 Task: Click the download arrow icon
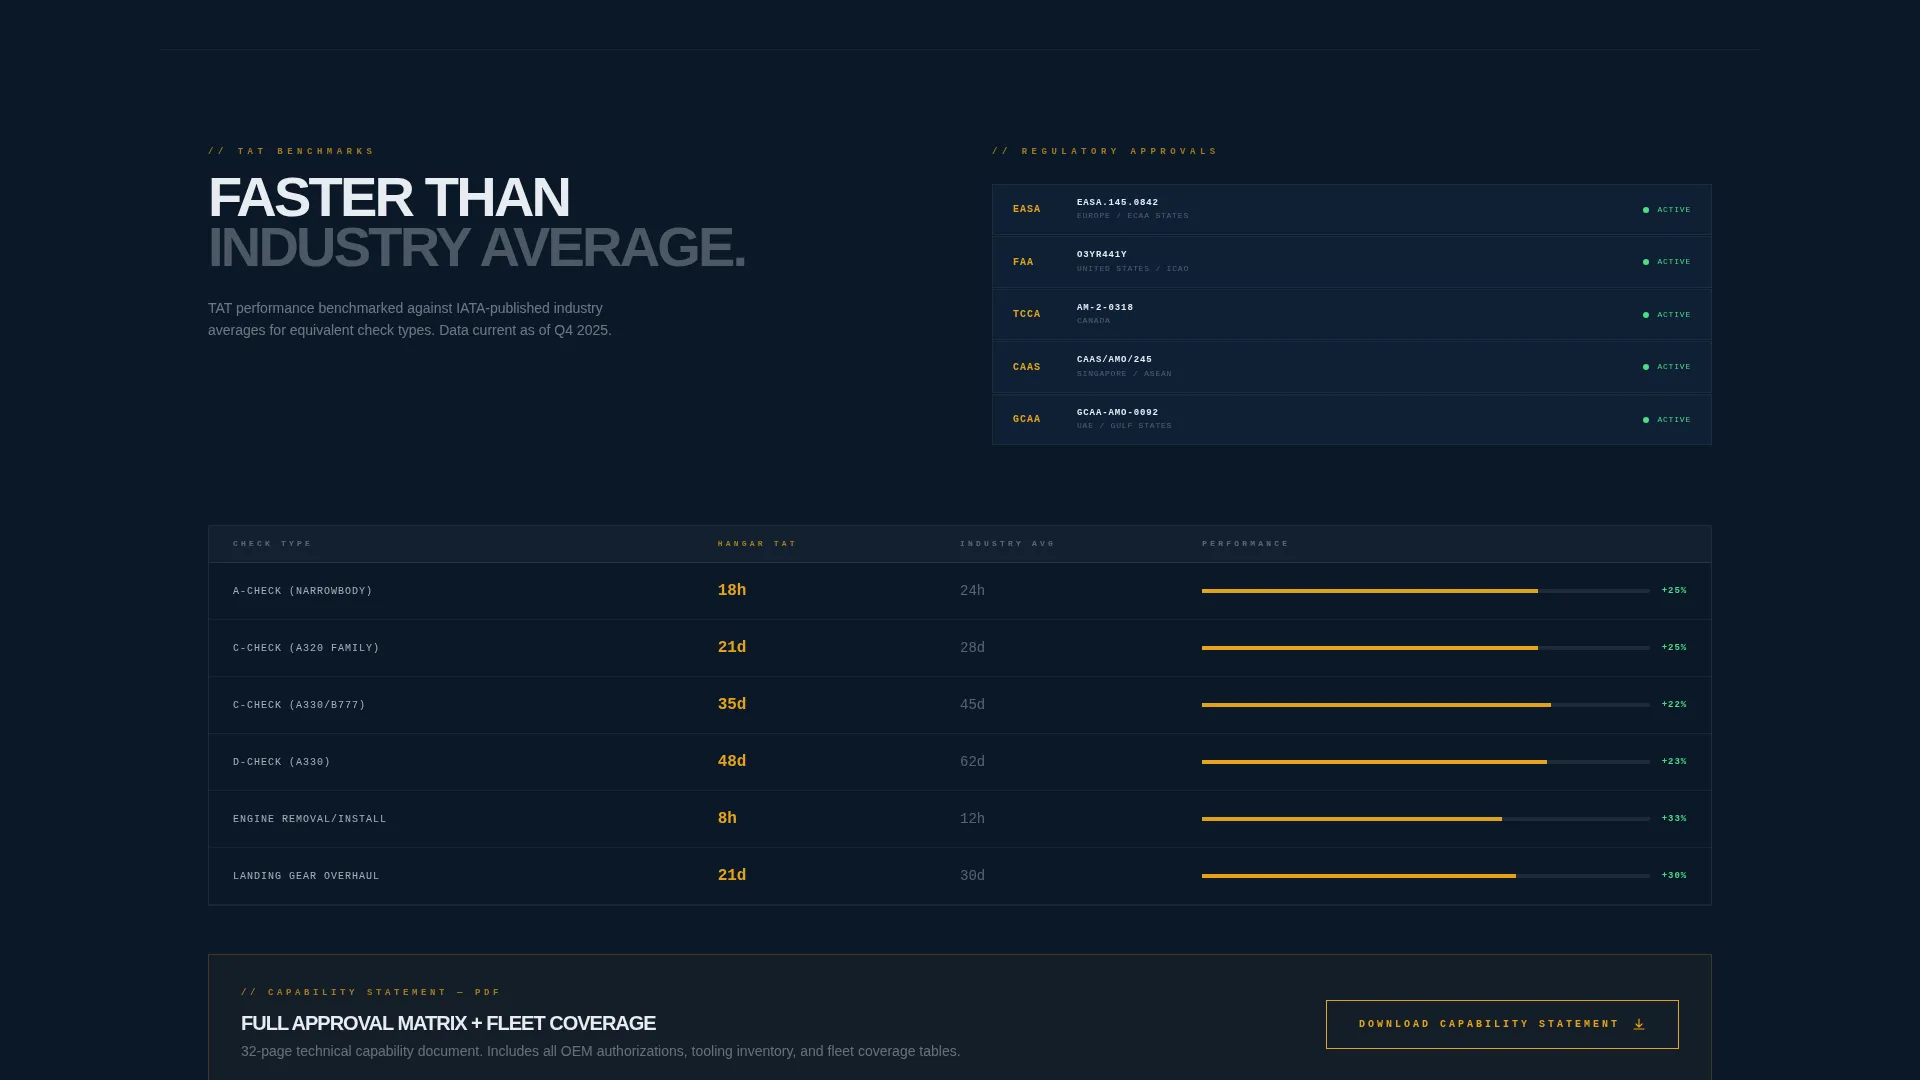click(x=1639, y=1024)
